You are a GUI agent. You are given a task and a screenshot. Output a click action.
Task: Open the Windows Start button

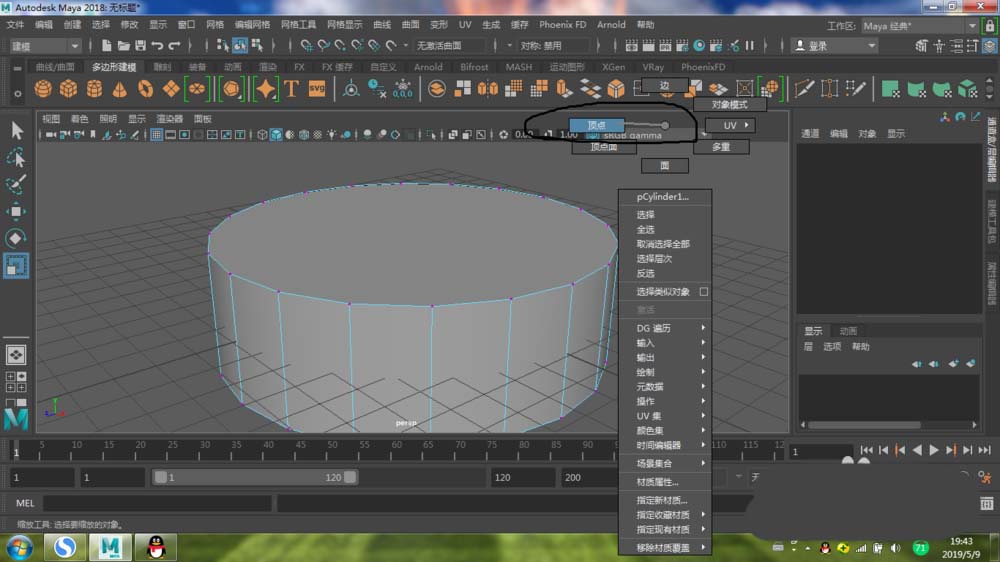pos(18,547)
